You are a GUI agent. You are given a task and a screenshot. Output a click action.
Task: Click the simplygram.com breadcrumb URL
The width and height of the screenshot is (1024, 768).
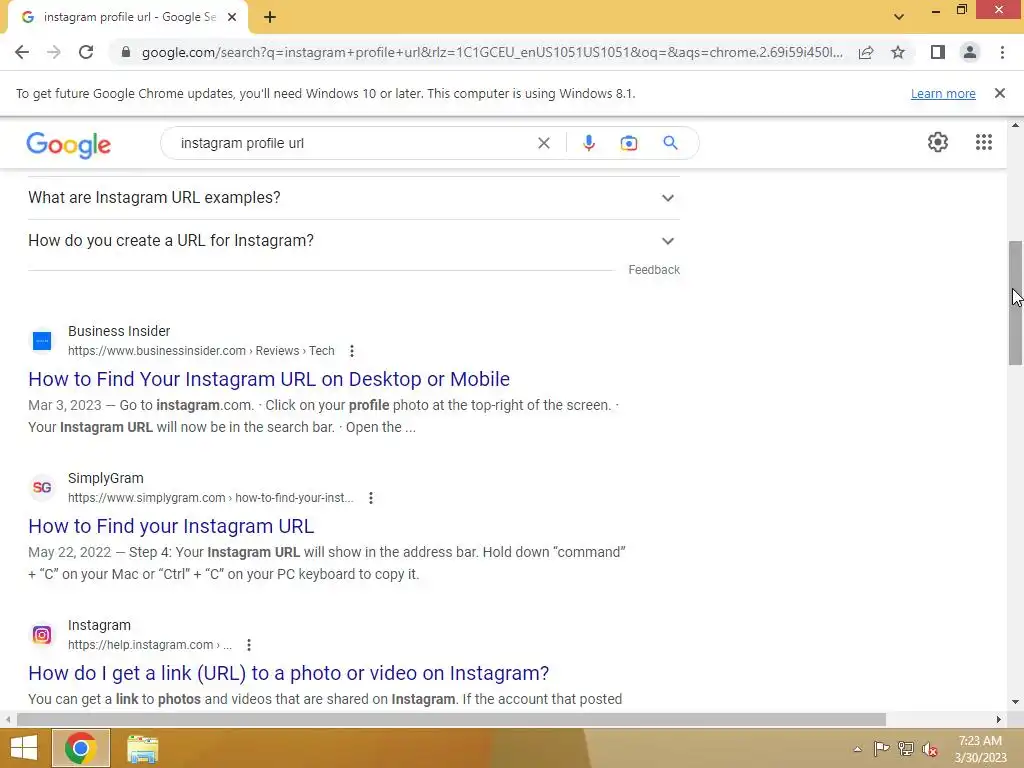(210, 498)
